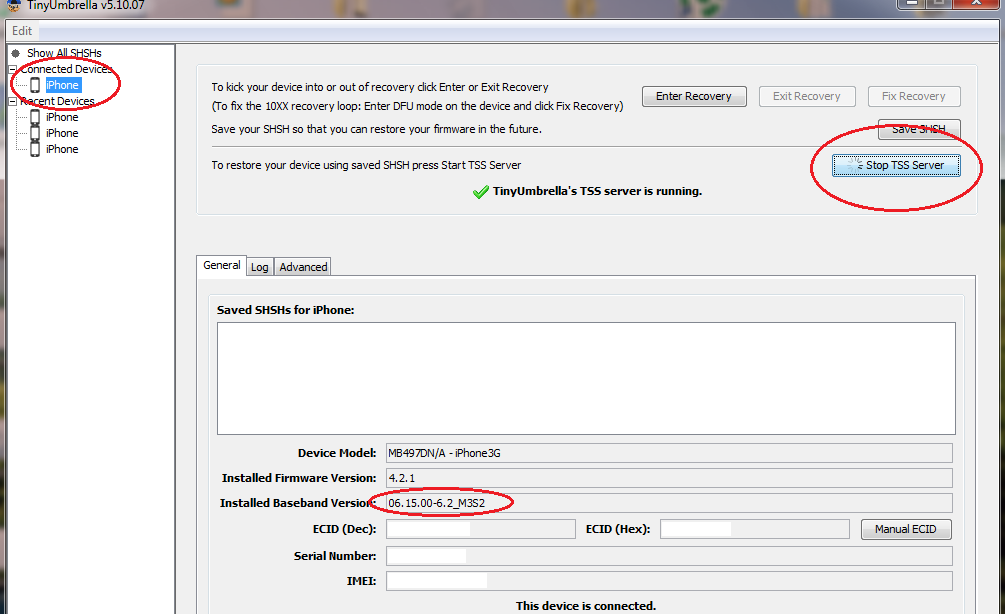Click the bullet icon beside Show All SHSHs
Image resolution: width=1005 pixels, height=614 pixels.
[x=15, y=53]
